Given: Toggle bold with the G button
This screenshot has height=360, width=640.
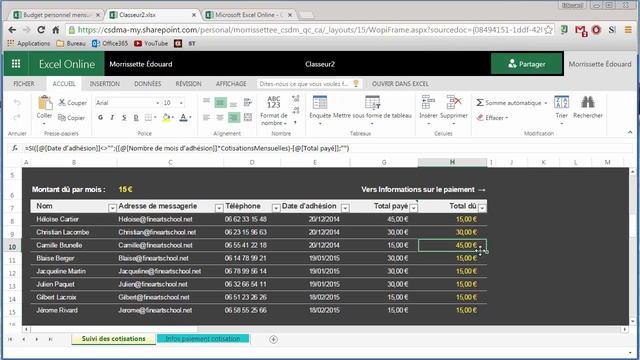Looking at the screenshot, I should tap(100, 118).
